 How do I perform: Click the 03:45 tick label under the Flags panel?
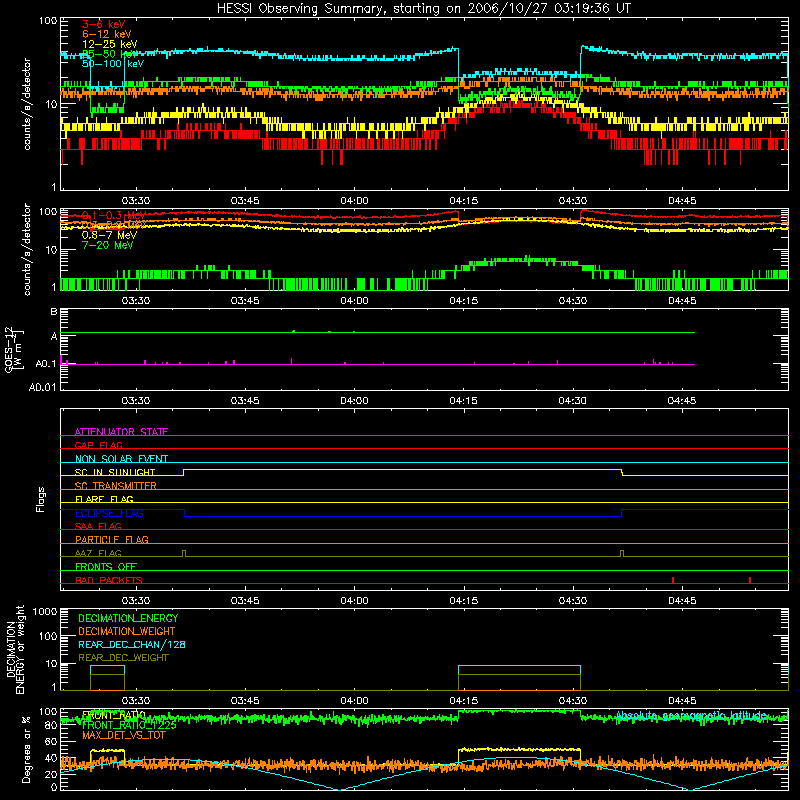coord(245,601)
